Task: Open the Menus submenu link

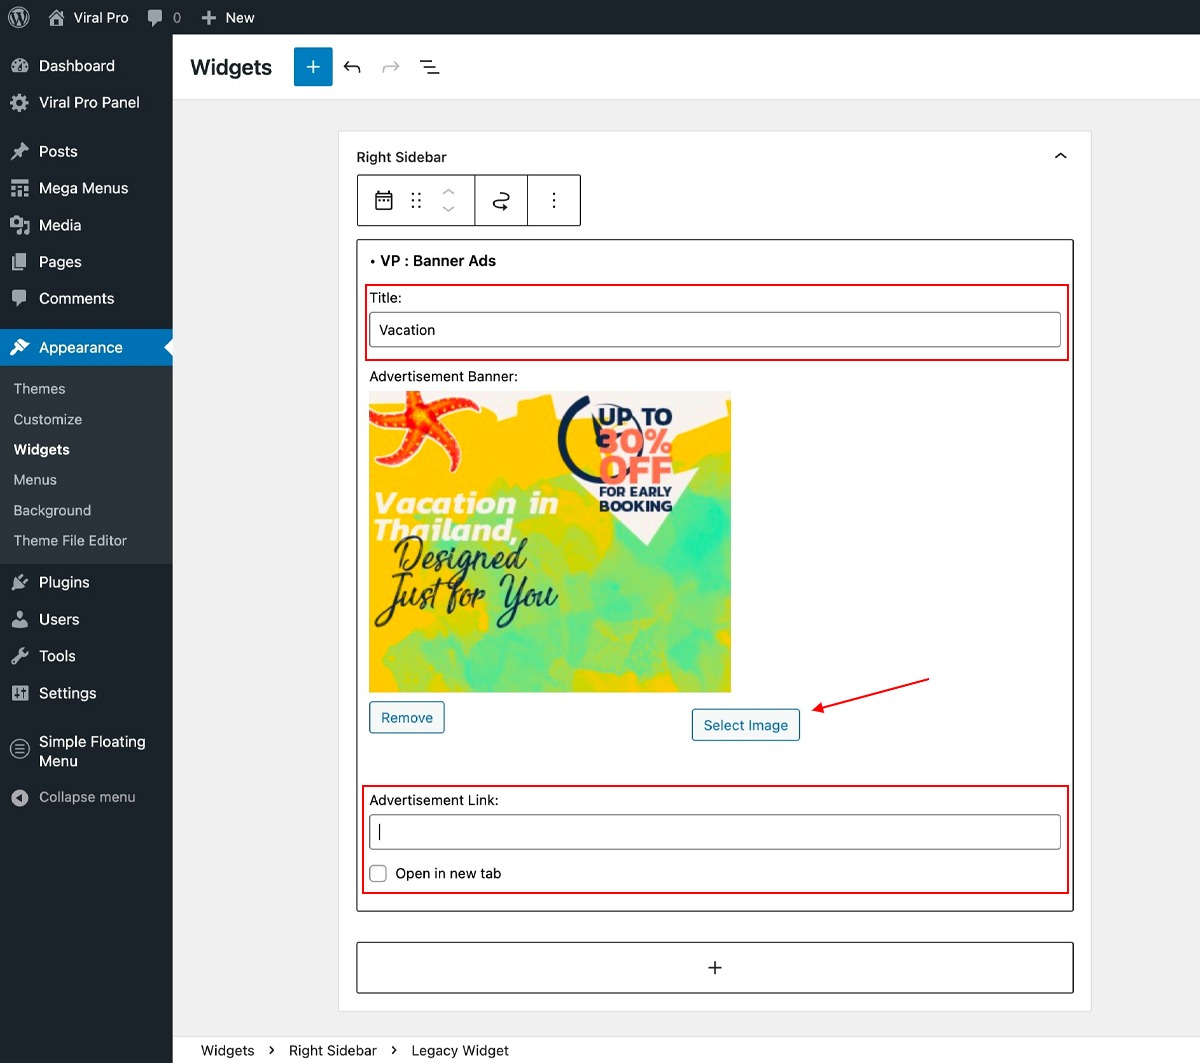Action: coord(35,480)
